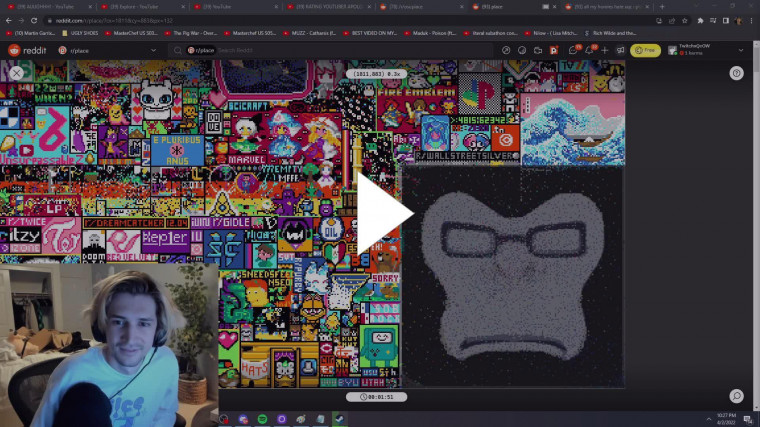Create a new post with plus icon
Image resolution: width=760 pixels, height=427 pixels.
tap(604, 50)
